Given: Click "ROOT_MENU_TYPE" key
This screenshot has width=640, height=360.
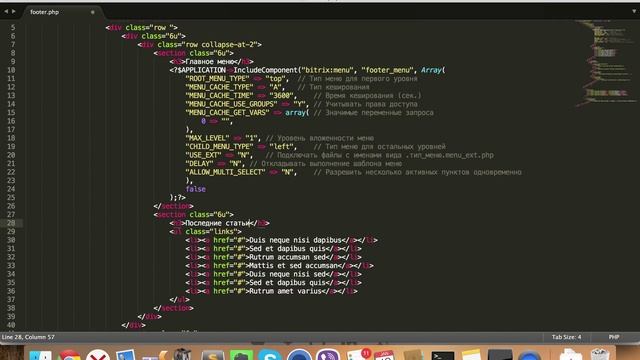Looking at the screenshot, I should pos(218,79).
